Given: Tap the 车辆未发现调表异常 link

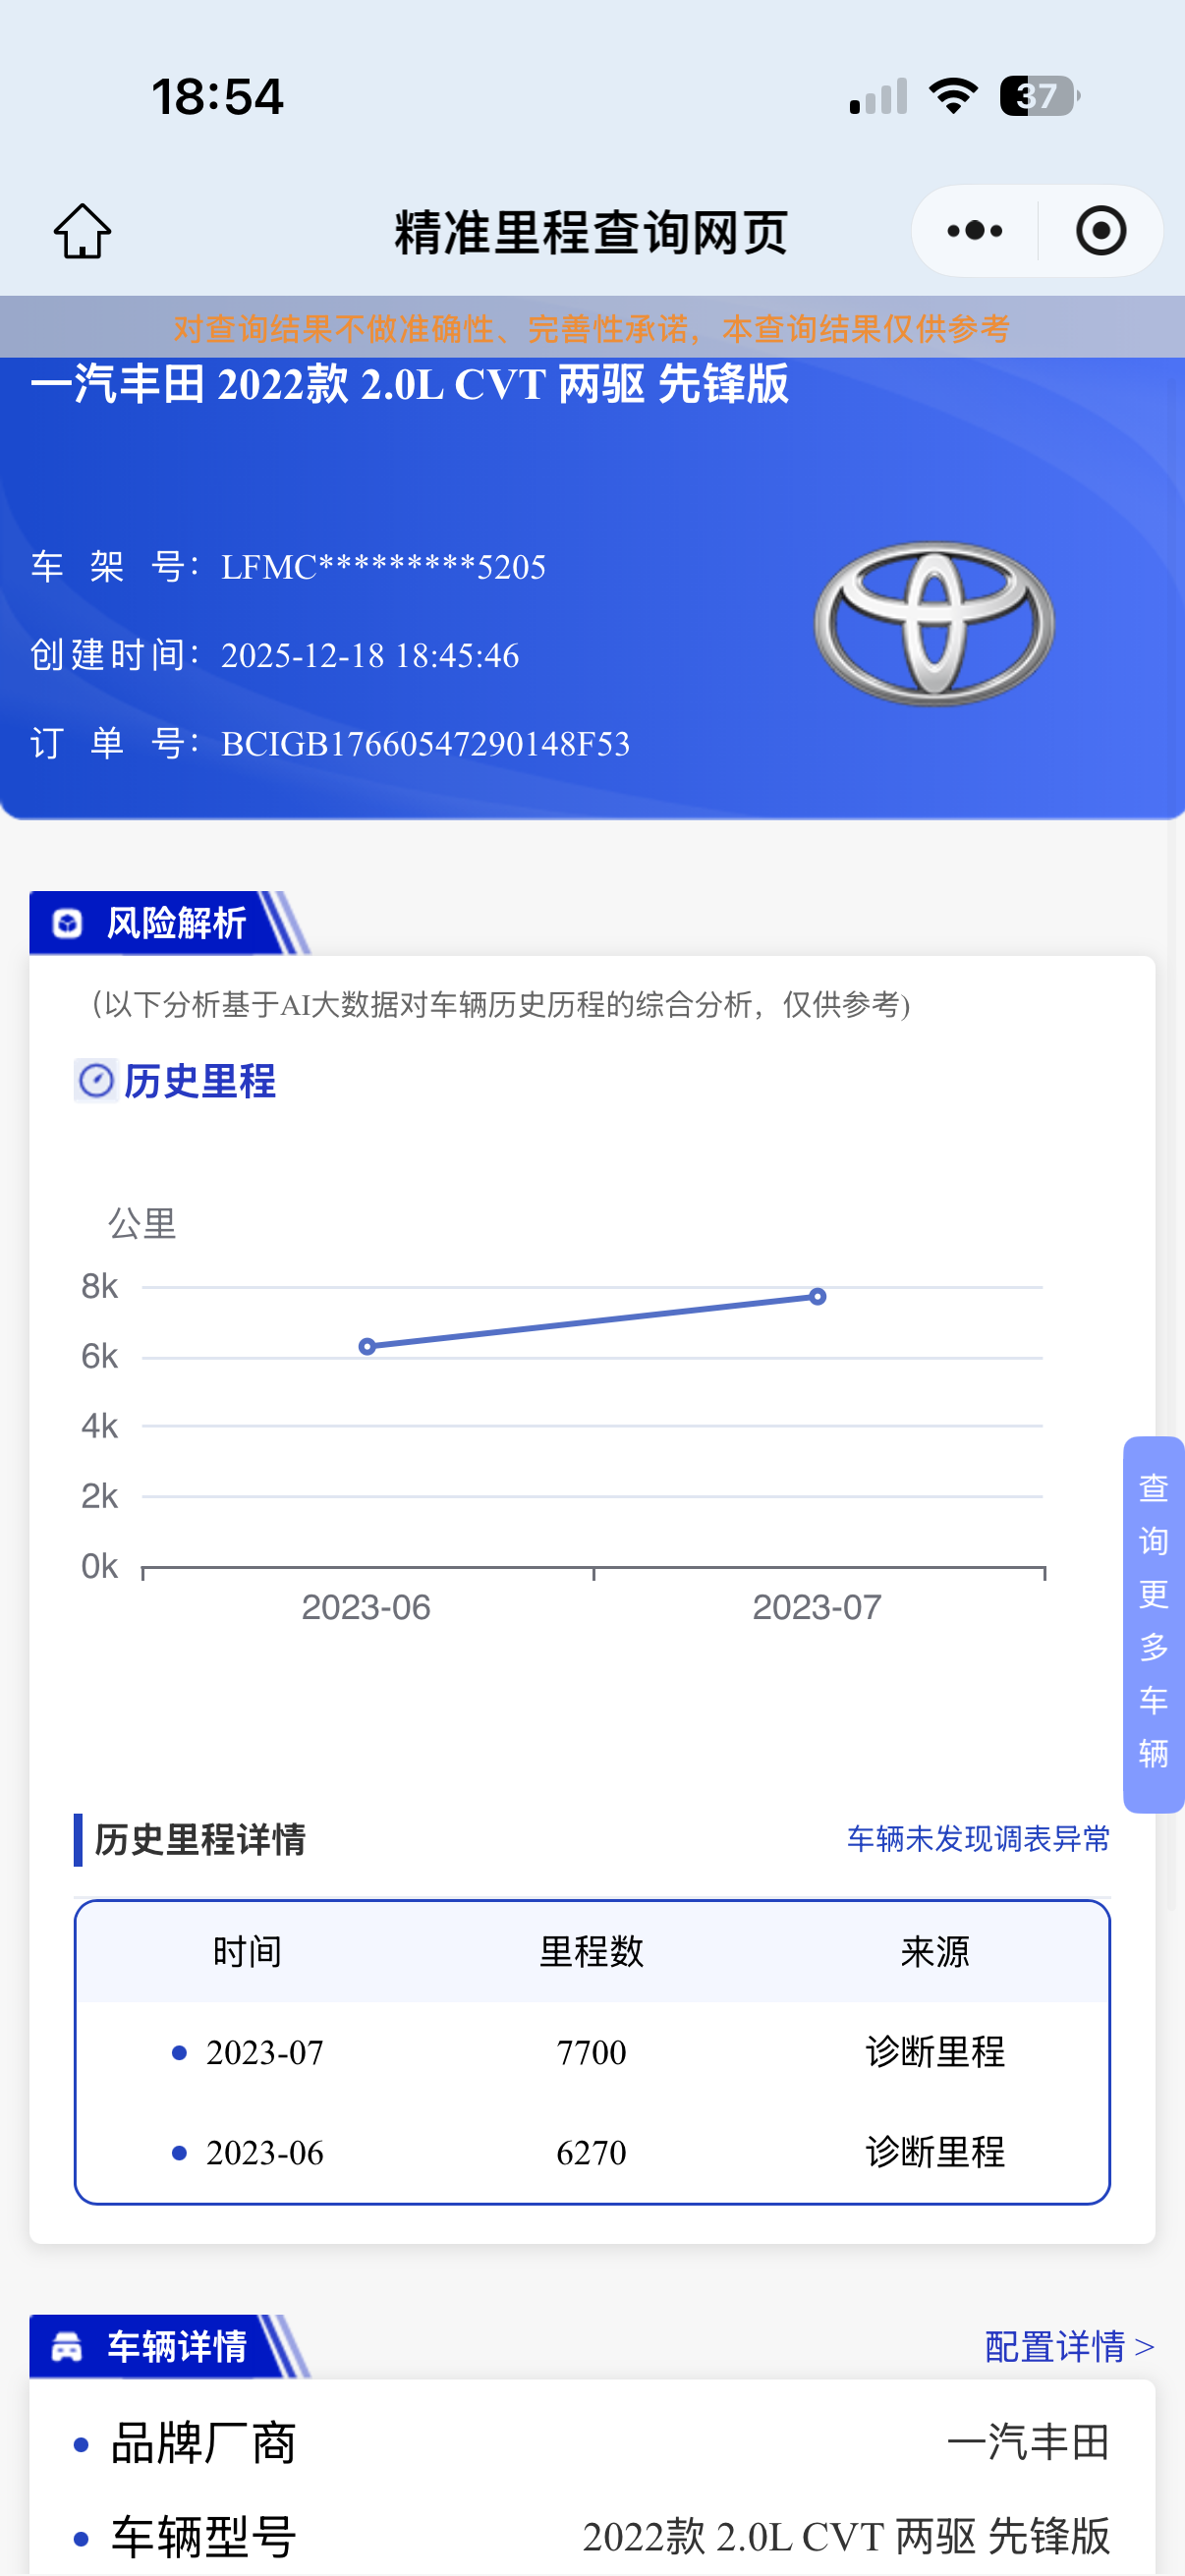Looking at the screenshot, I should click(x=978, y=1838).
